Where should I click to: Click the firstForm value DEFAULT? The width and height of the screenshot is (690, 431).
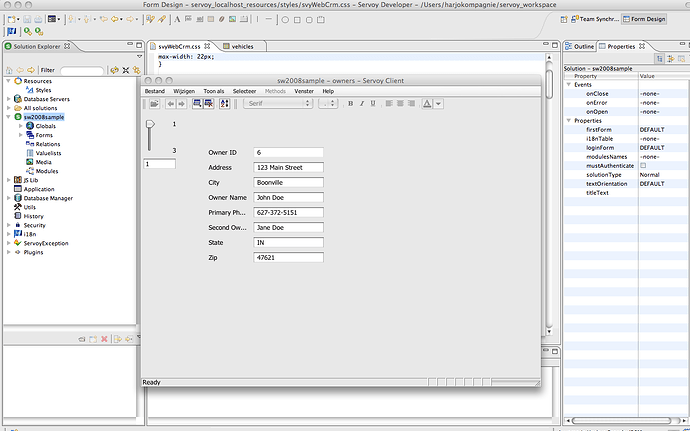click(x=652, y=130)
